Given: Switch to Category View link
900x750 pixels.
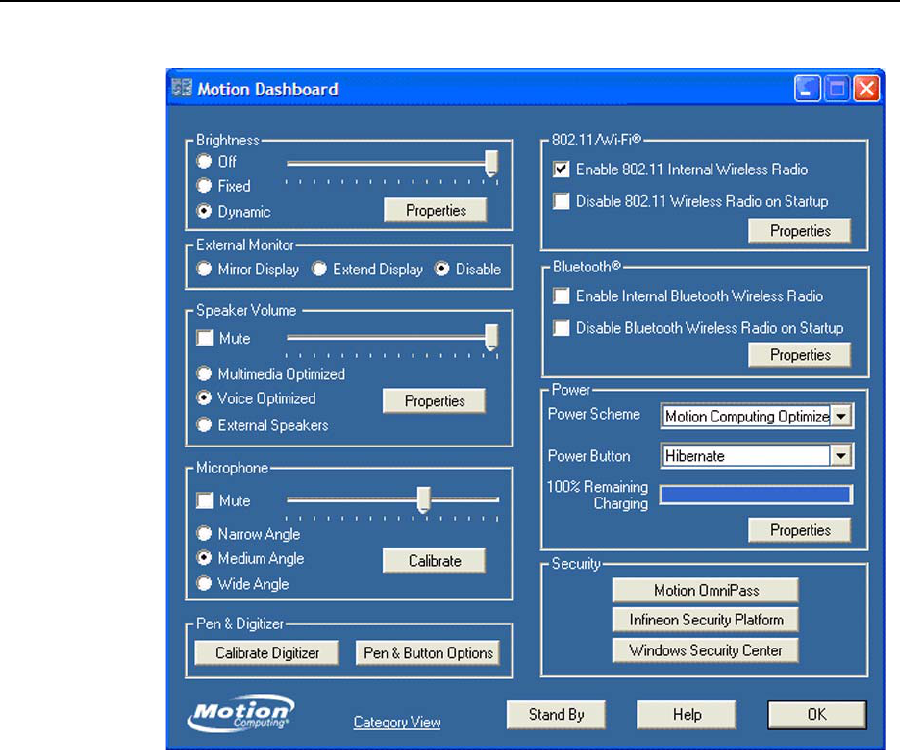Looking at the screenshot, I should [x=397, y=722].
